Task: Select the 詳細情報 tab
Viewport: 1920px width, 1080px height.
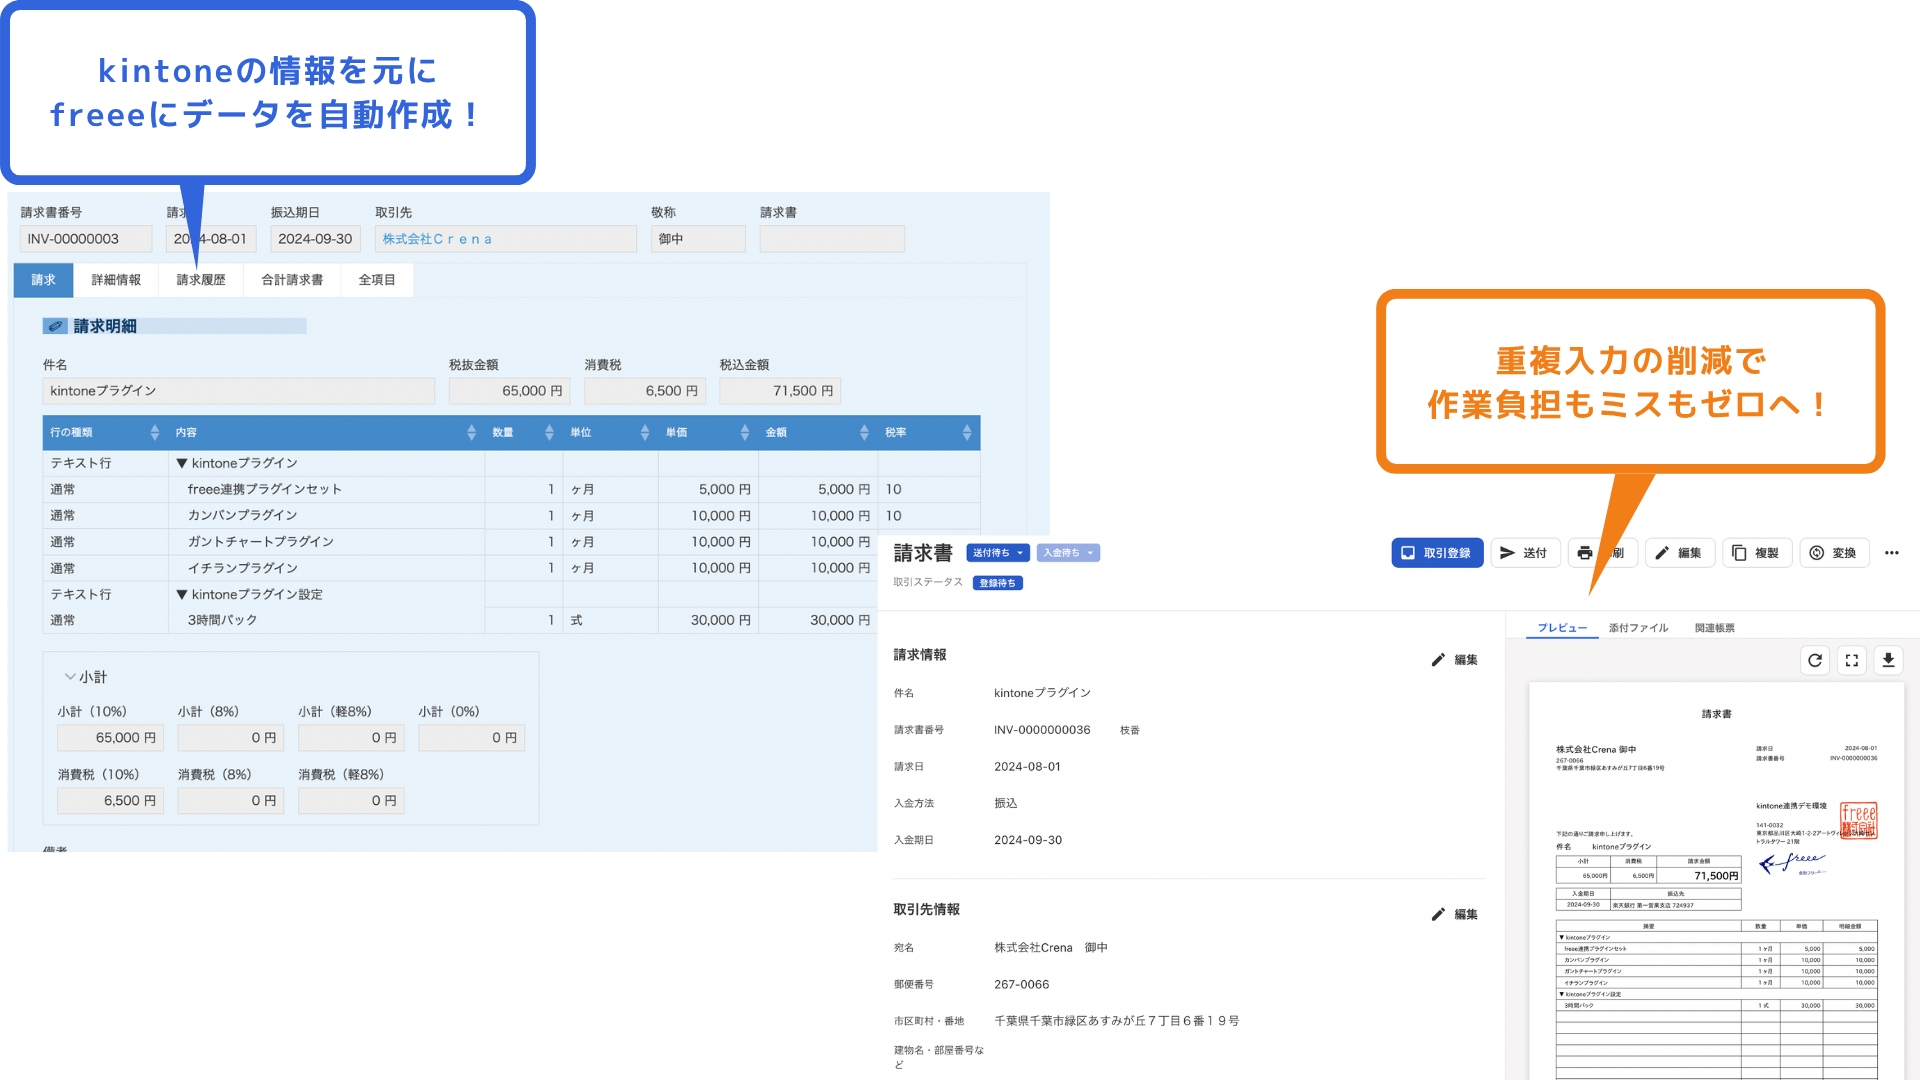Action: point(116,280)
